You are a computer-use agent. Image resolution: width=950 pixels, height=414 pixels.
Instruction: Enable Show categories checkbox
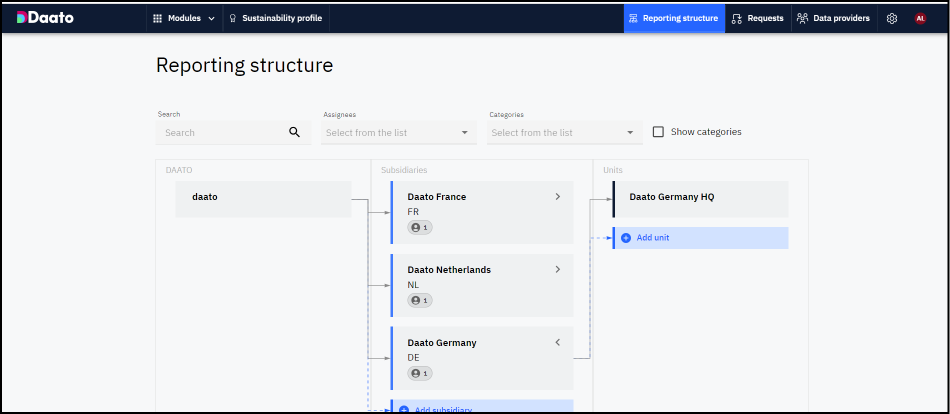pyautogui.click(x=658, y=132)
